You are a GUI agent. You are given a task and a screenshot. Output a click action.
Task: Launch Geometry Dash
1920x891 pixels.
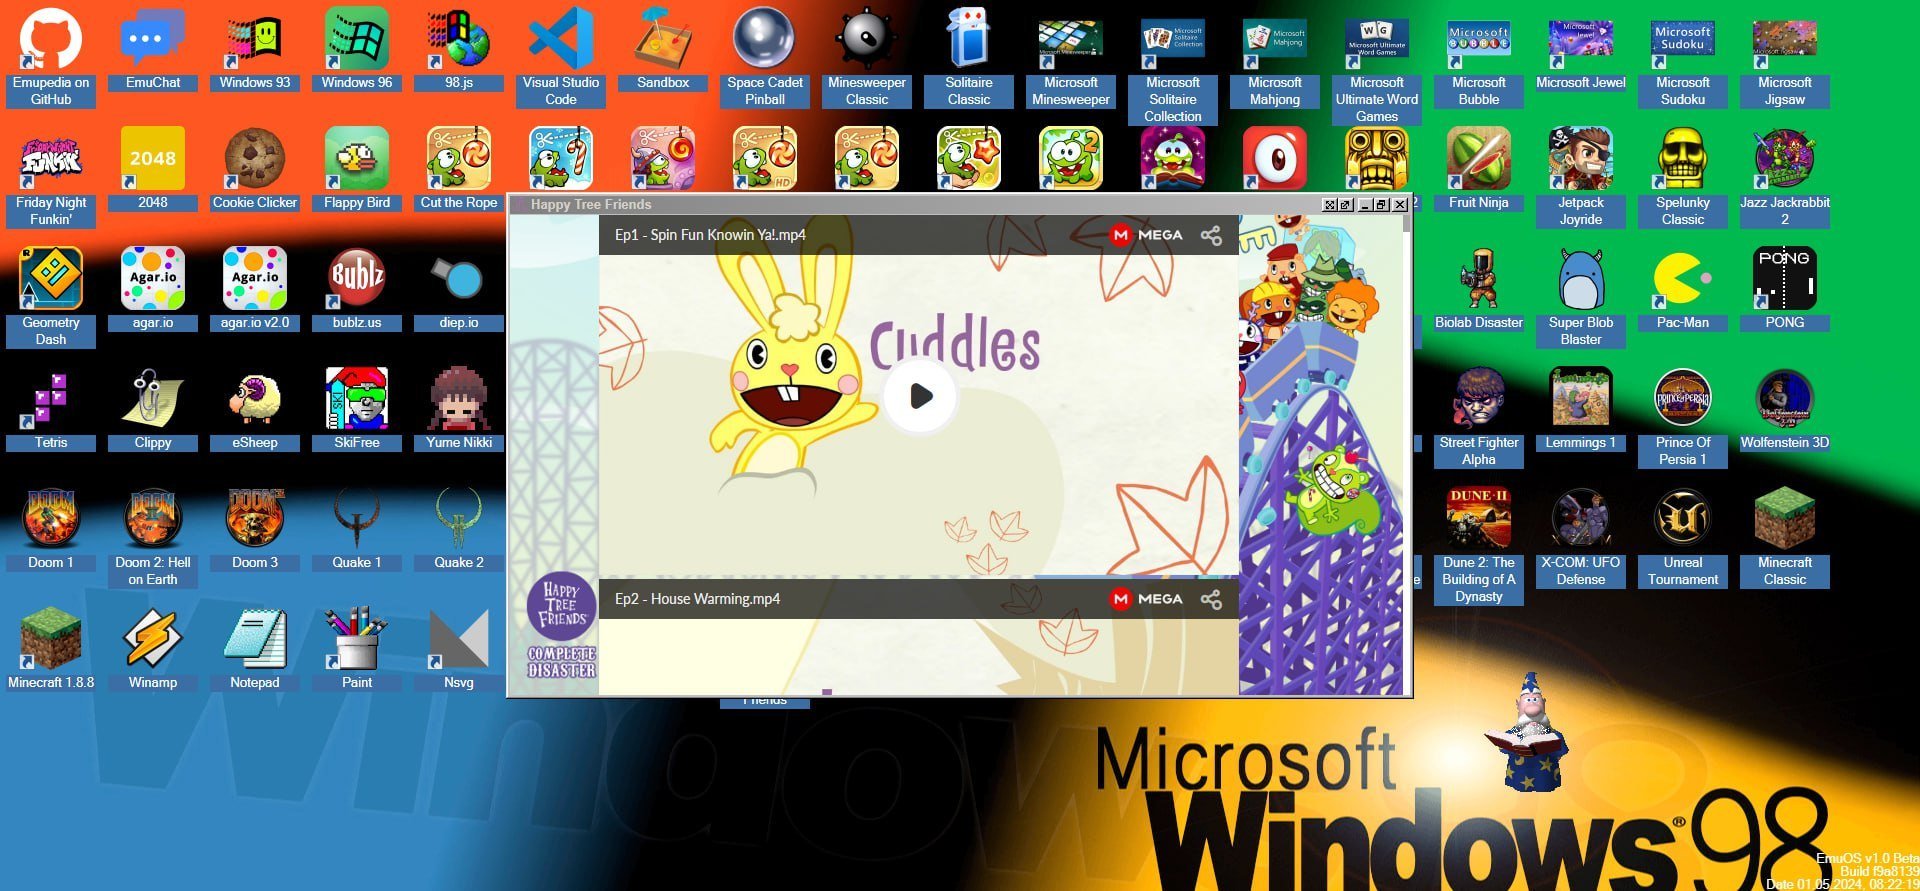[x=51, y=296]
